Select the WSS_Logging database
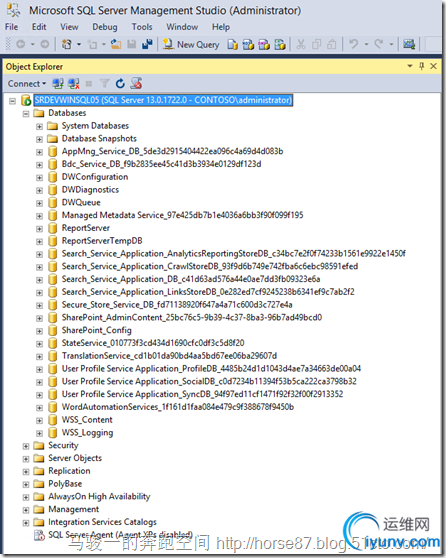This screenshot has height=558, width=446. click(87, 433)
